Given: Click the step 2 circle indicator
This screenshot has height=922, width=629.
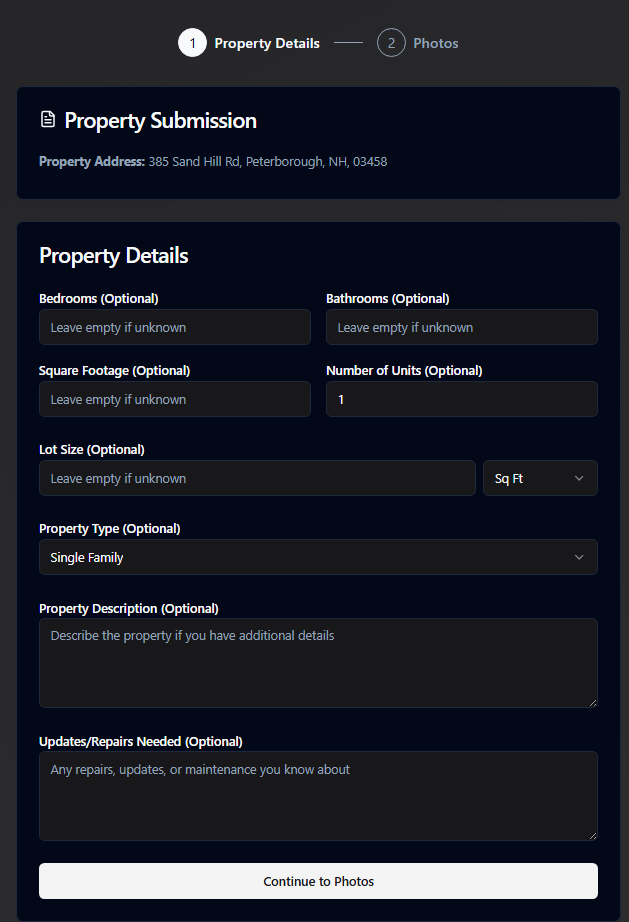Looking at the screenshot, I should coord(391,43).
